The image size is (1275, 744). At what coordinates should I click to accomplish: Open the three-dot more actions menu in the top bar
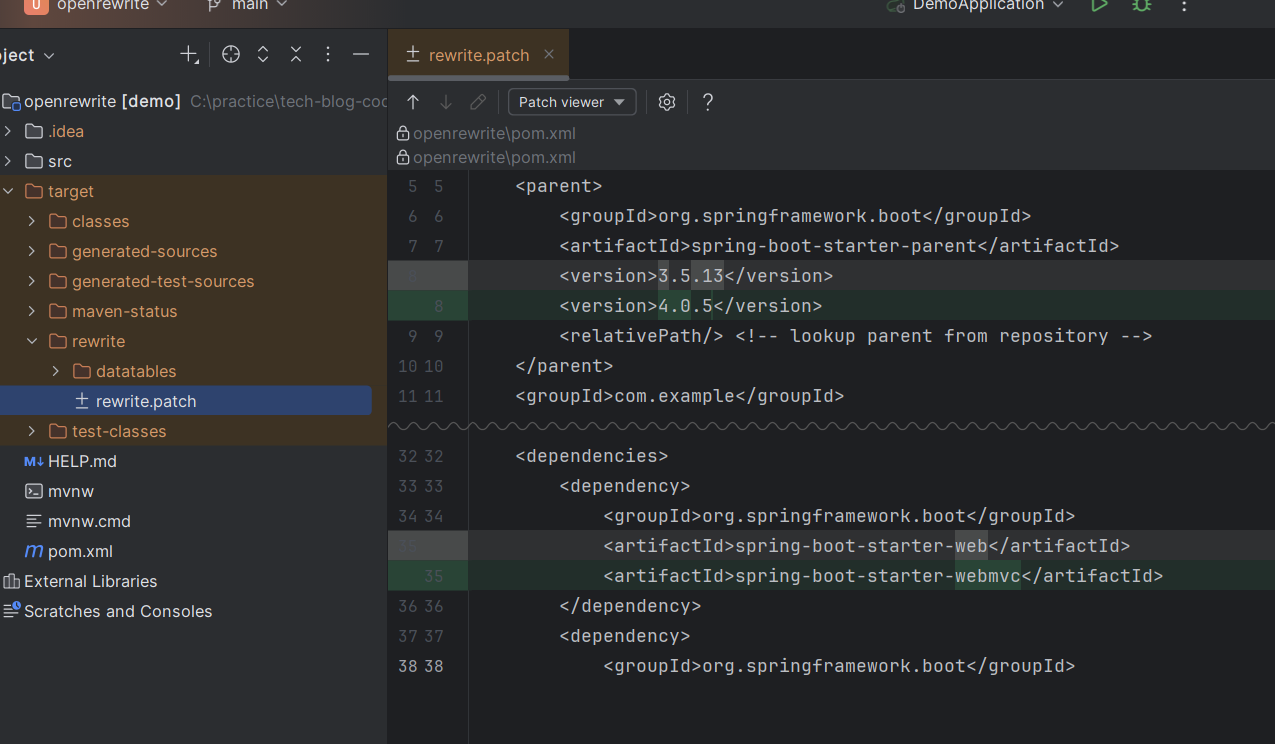[1184, 6]
